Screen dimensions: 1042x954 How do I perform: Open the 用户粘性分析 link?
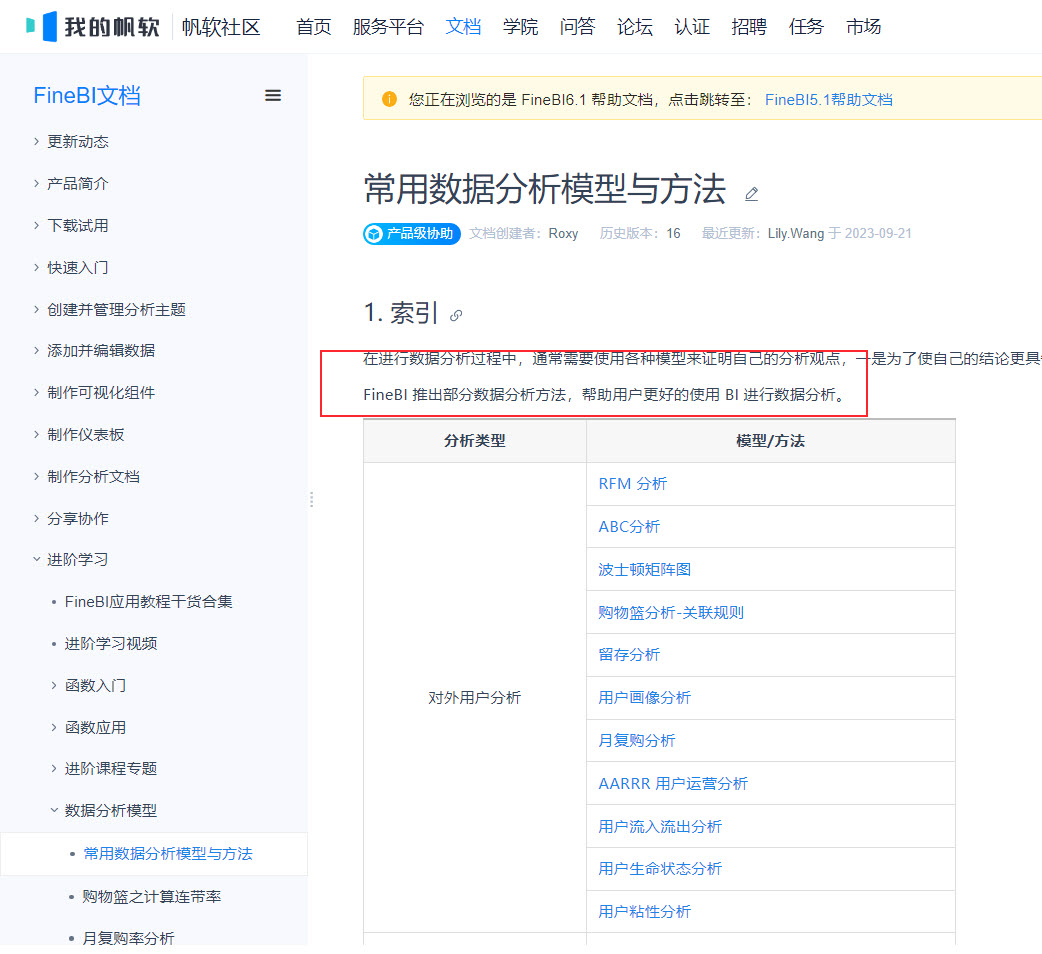[644, 911]
